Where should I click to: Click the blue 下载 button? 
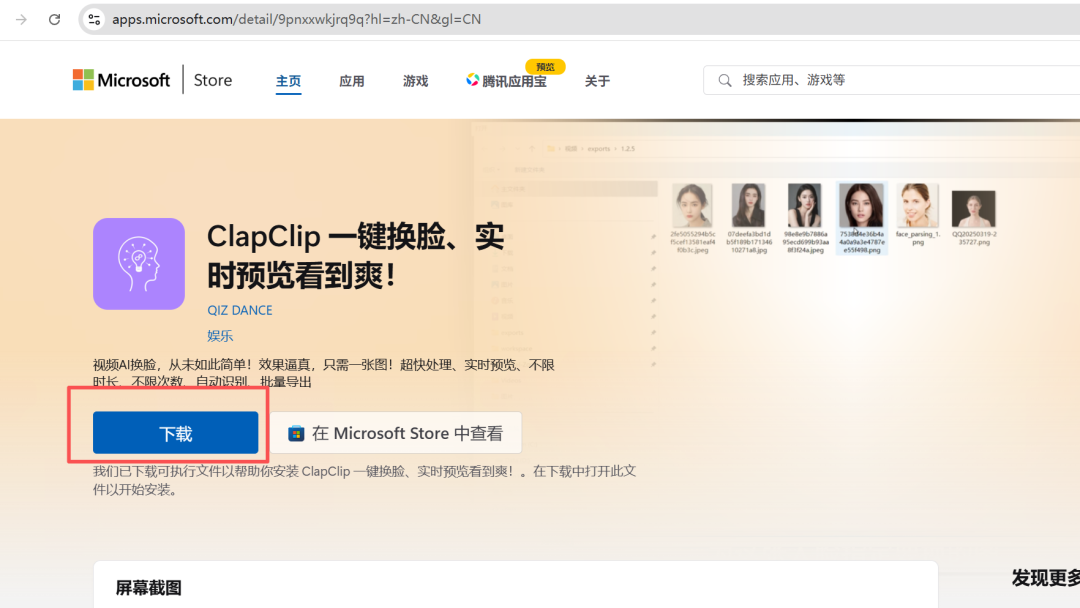point(176,433)
